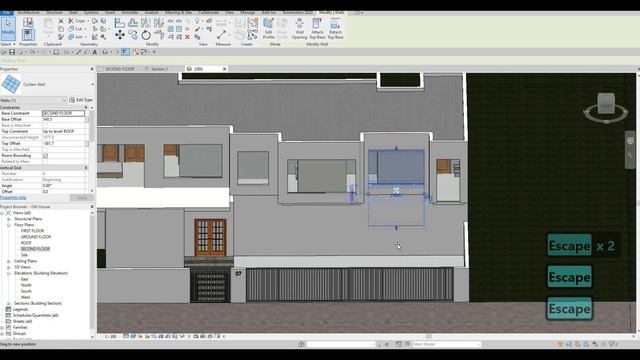Image resolution: width=640 pixels, height=360 pixels.
Task: Click the Curtain Wall type thumbnail
Action: tap(11, 84)
